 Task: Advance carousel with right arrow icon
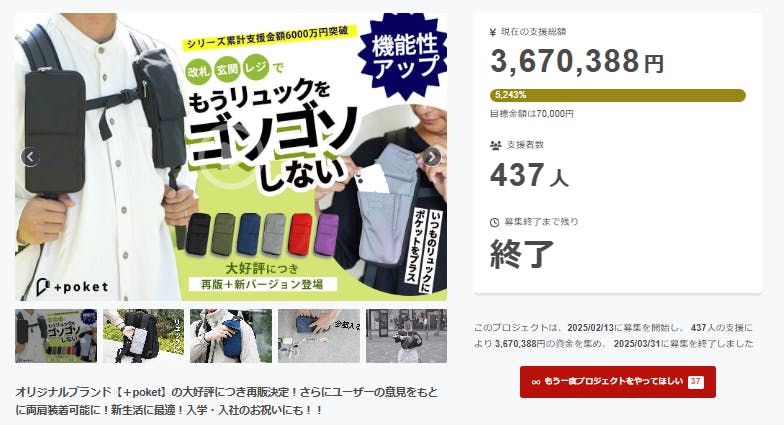click(432, 157)
